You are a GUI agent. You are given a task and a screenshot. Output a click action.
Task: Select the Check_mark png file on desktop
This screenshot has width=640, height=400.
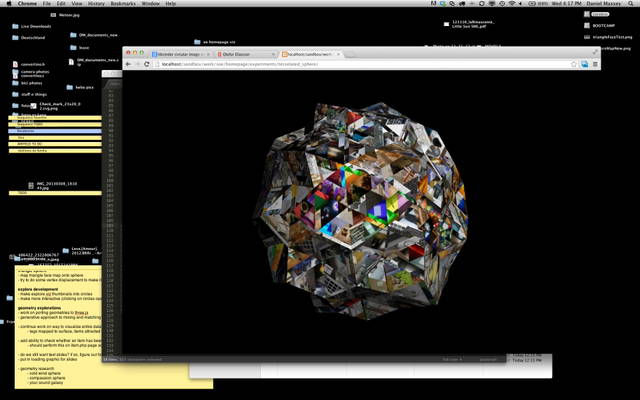(x=56, y=106)
